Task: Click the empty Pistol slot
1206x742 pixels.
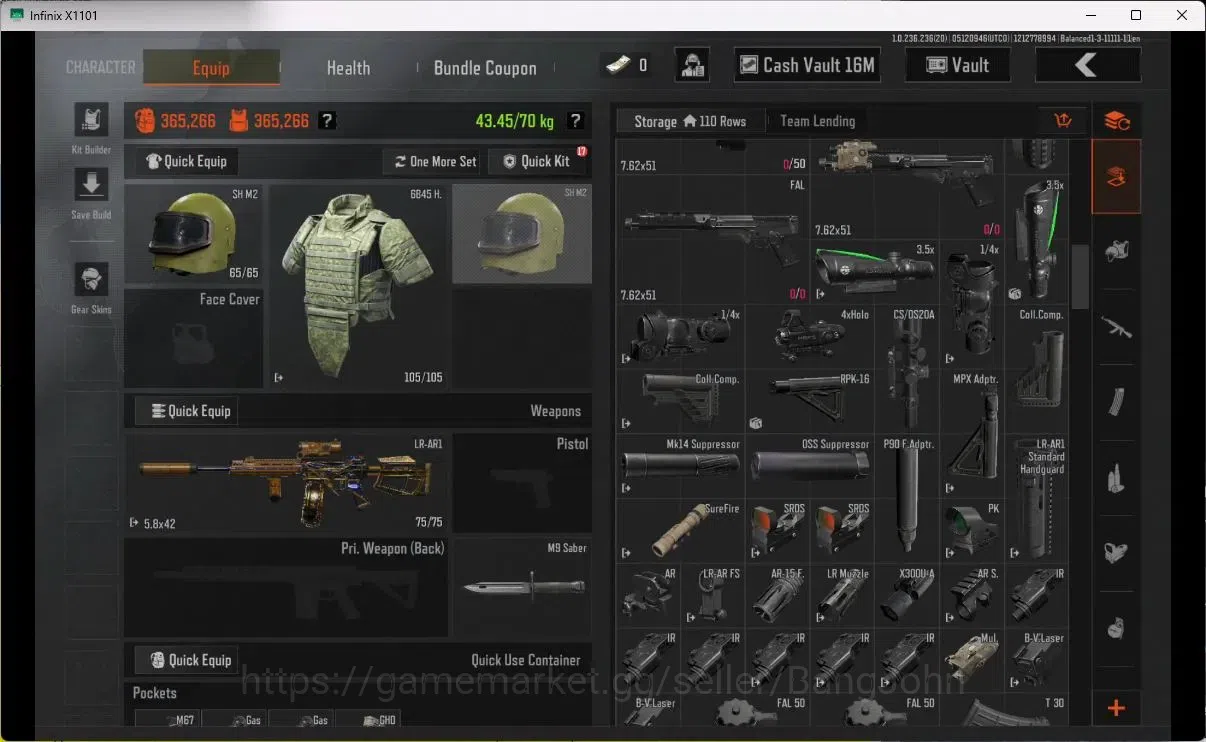Action: 522,483
